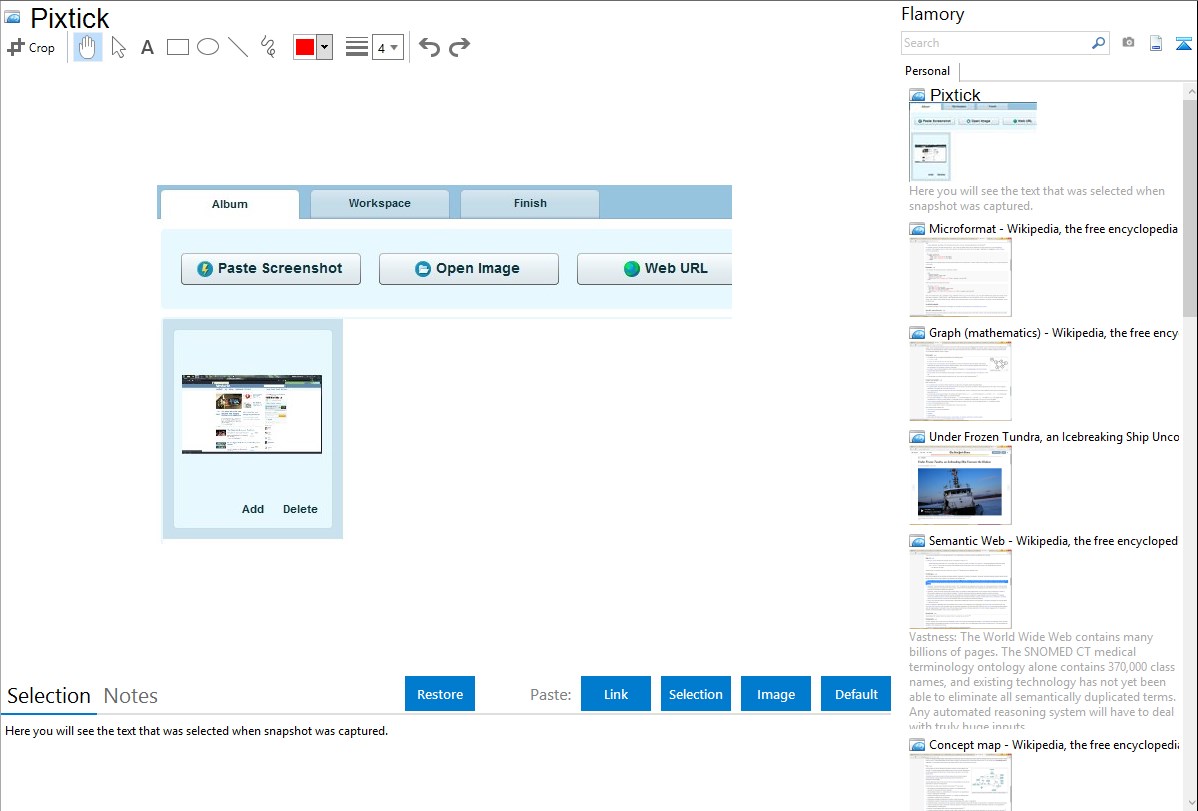This screenshot has height=811, width=1198.
Task: Click the Vastness description text
Action: click(1043, 681)
